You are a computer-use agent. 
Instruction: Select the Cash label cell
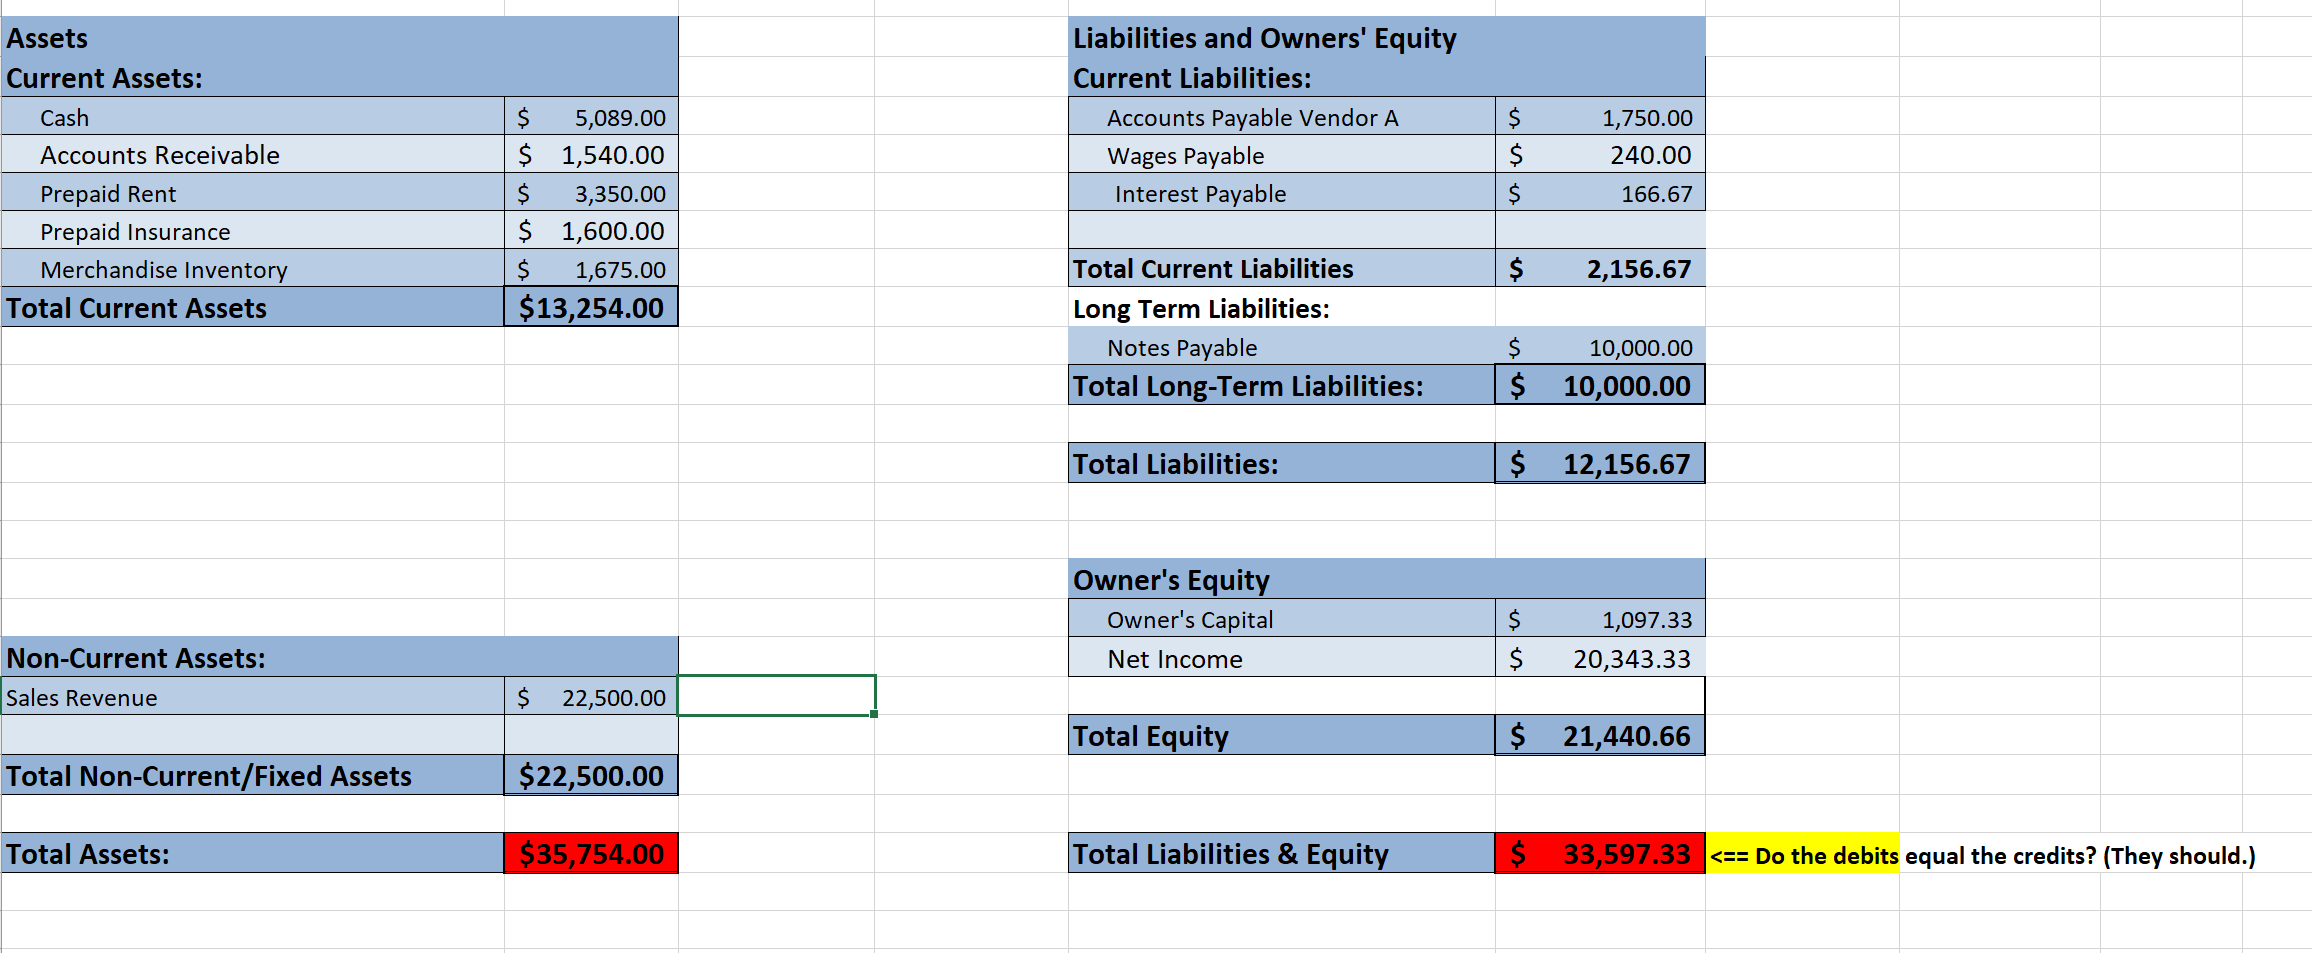(253, 117)
